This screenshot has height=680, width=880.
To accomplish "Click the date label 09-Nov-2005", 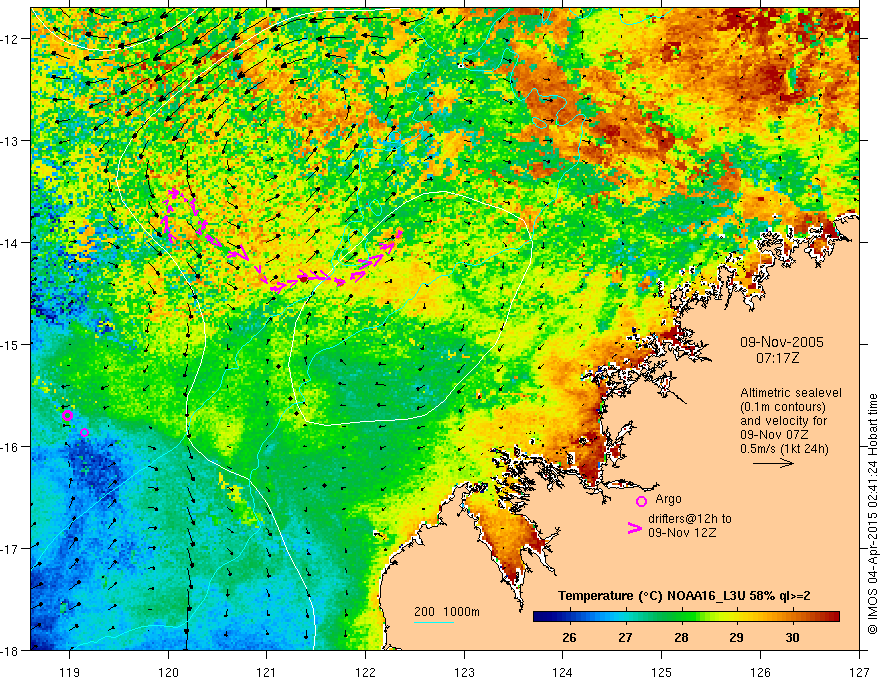I will coord(782,342).
